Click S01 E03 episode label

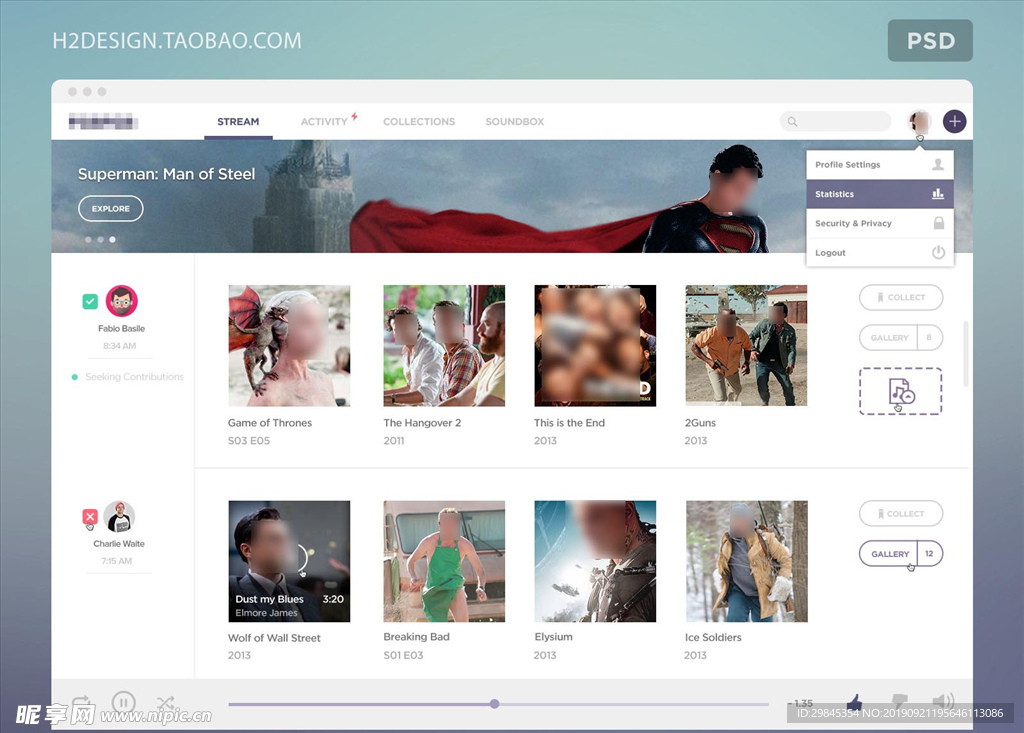click(x=403, y=655)
